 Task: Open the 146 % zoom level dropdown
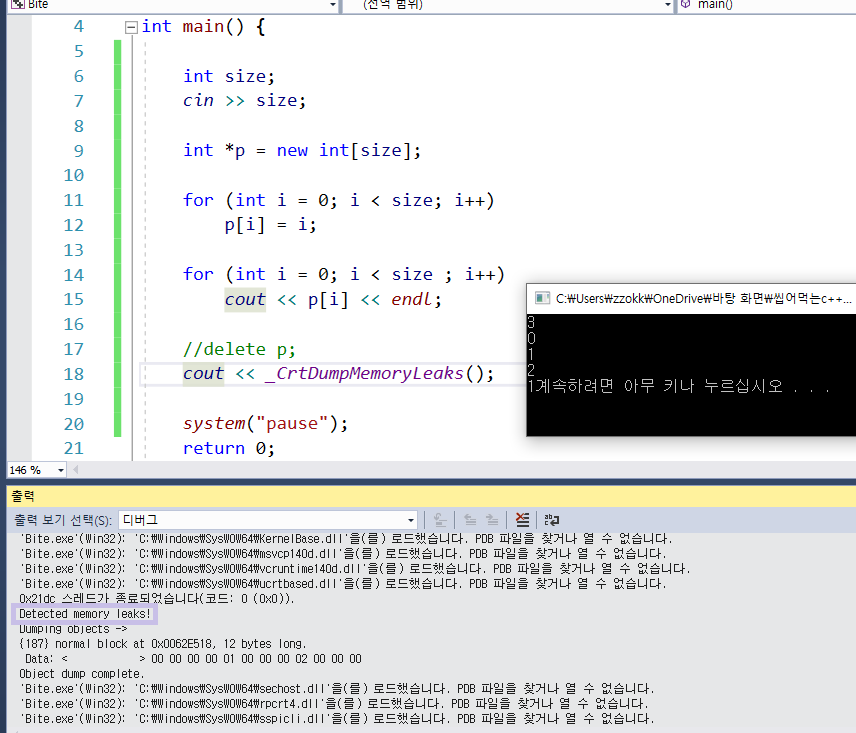pos(61,470)
